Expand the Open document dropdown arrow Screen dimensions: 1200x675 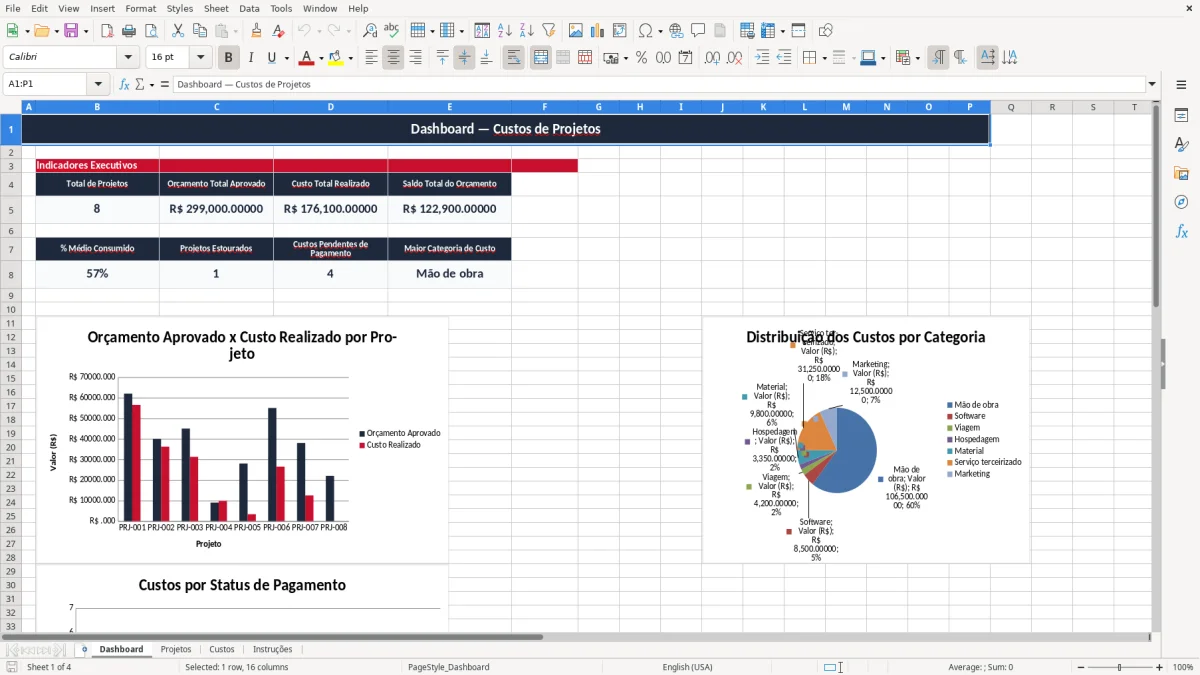click(57, 31)
